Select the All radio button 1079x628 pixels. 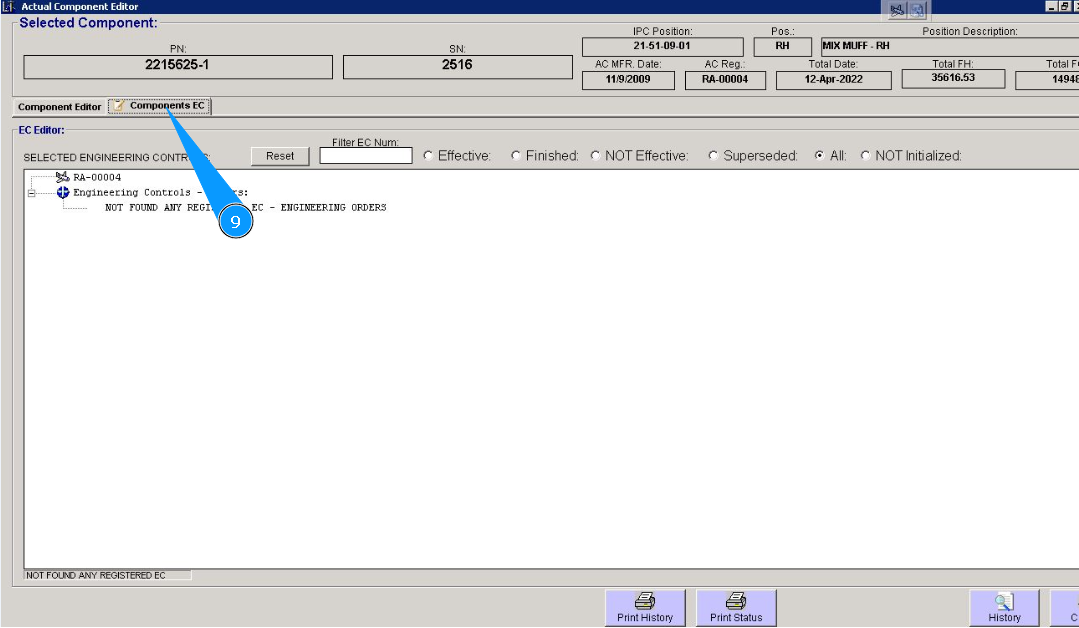pyautogui.click(x=819, y=155)
